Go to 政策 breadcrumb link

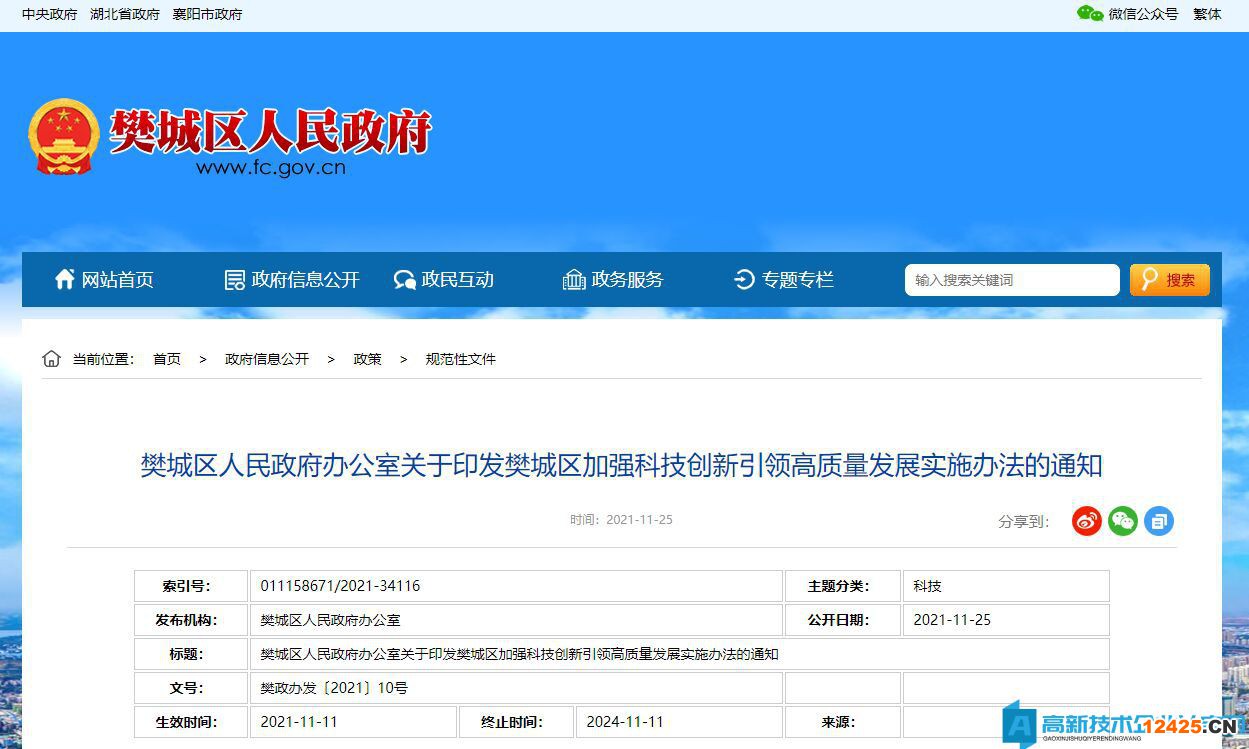pos(367,359)
